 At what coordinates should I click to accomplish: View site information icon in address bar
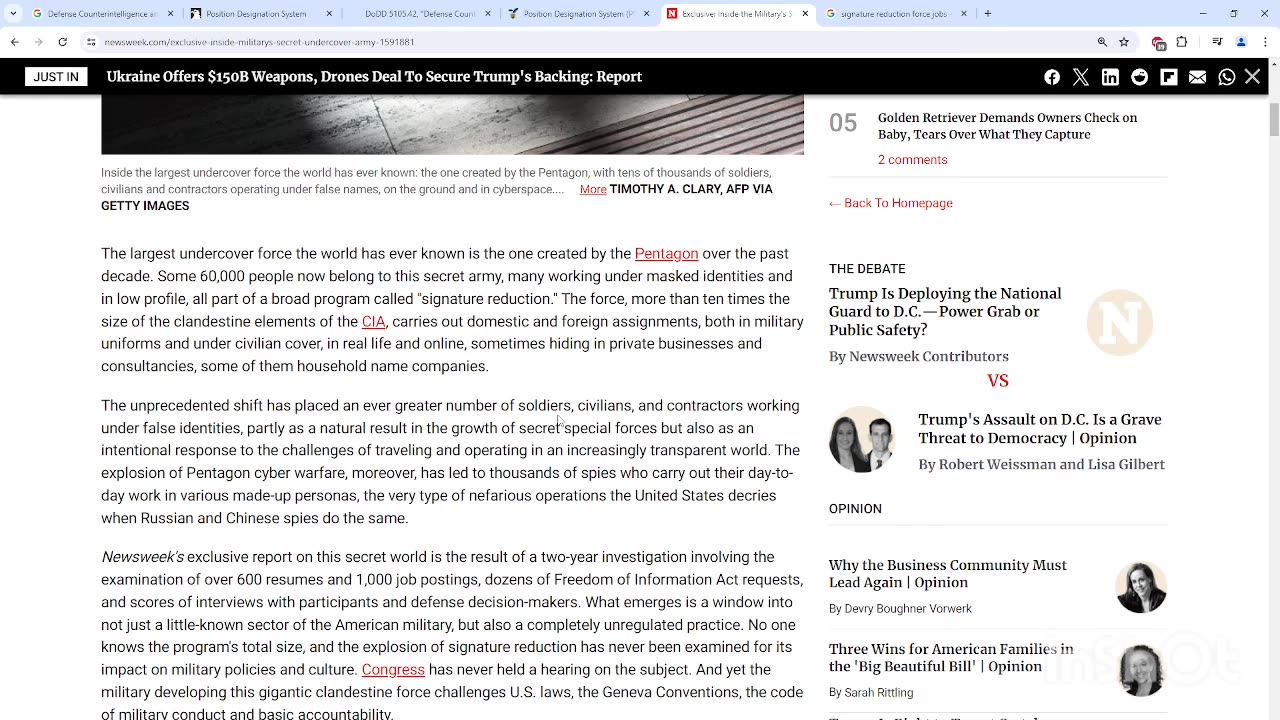pos(91,42)
